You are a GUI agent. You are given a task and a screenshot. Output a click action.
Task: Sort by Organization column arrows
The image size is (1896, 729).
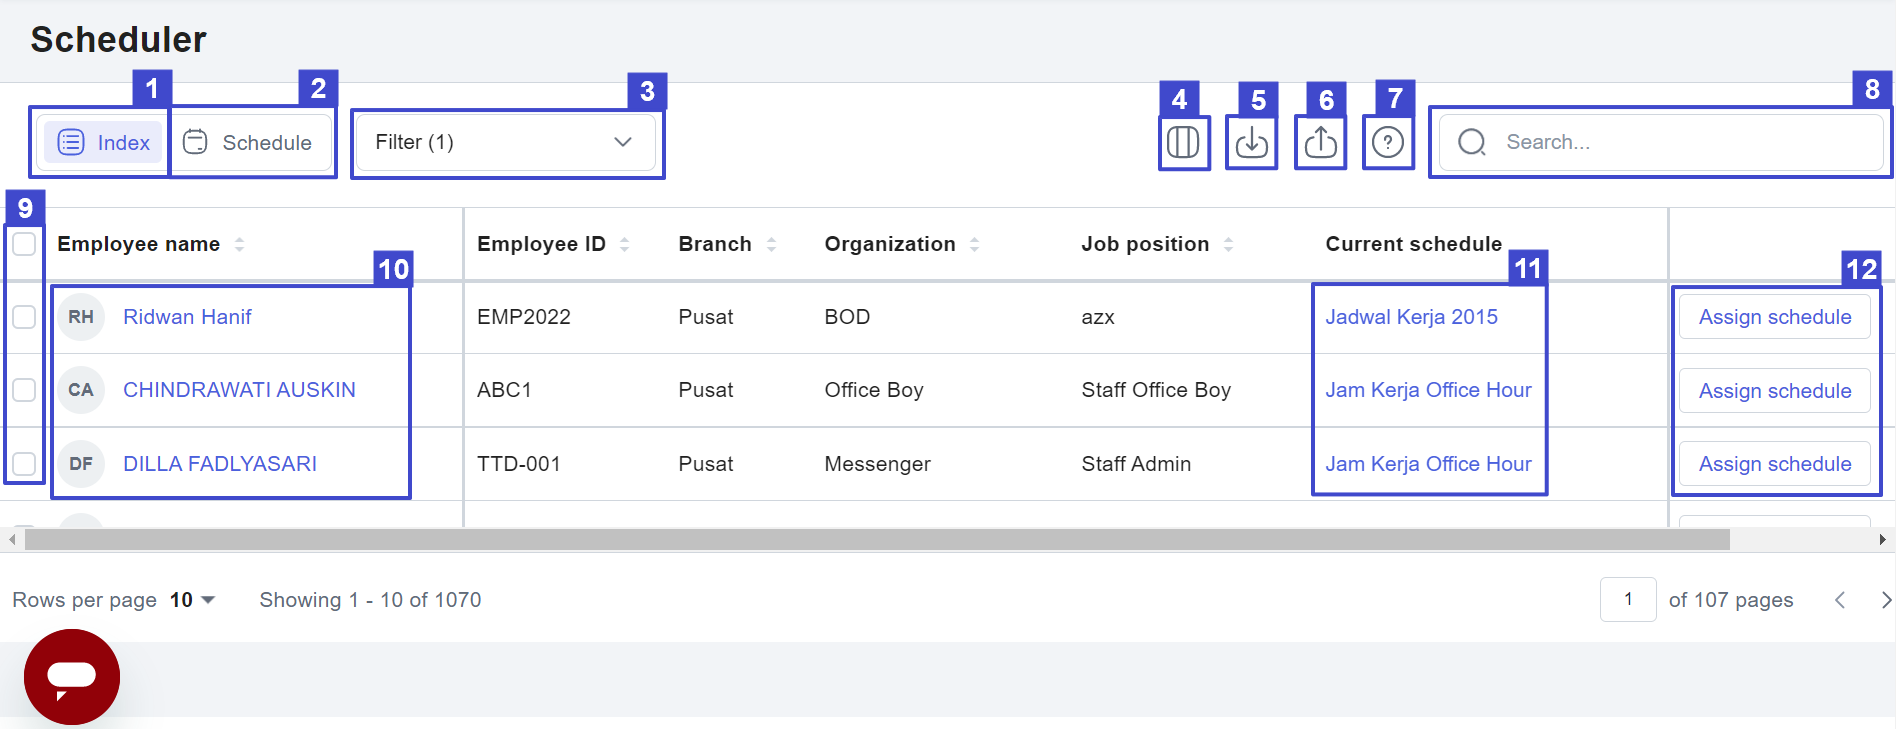point(974,244)
